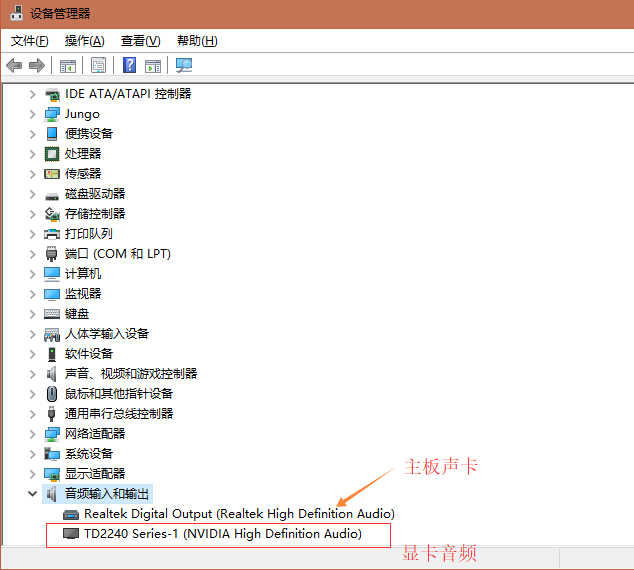This screenshot has width=634, height=570.
Task: Open the 操作(A) menu
Action: [x=85, y=41]
